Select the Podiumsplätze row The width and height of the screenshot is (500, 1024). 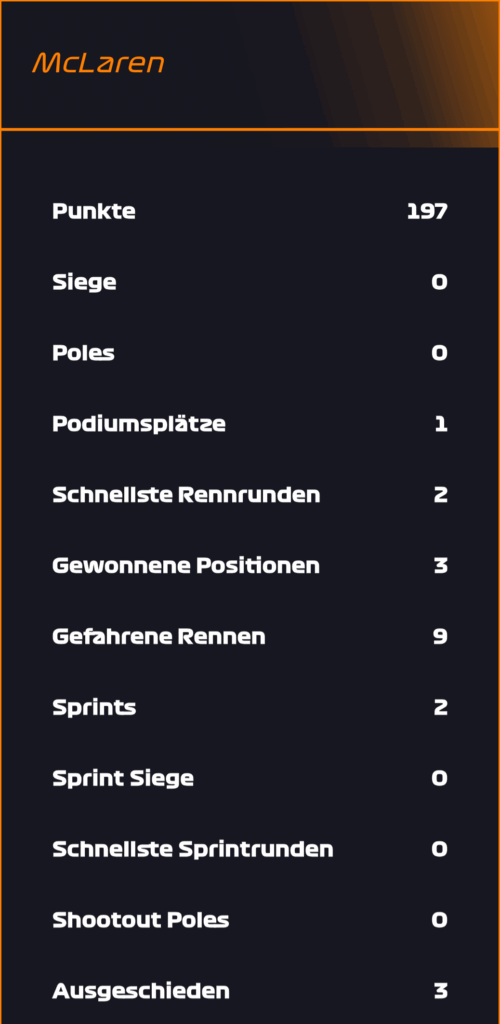point(250,424)
